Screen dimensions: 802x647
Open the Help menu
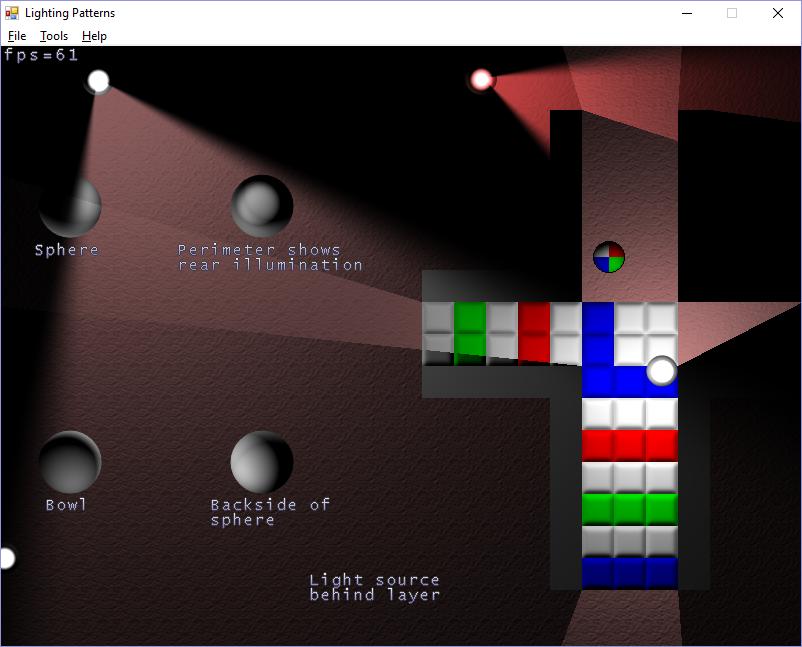coord(94,36)
